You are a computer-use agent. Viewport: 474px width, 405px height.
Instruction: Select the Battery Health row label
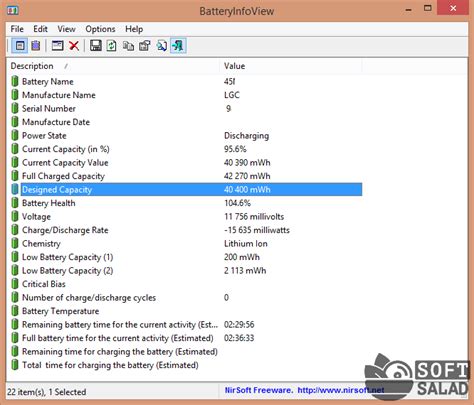[x=49, y=203]
